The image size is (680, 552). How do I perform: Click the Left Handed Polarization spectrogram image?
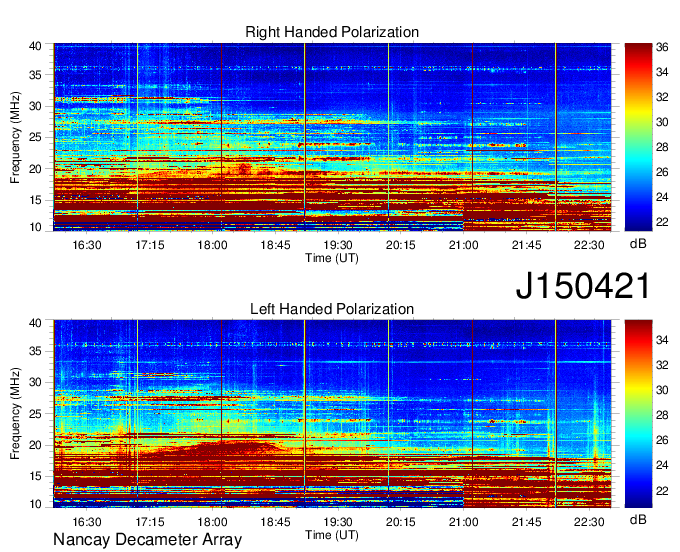point(332,414)
